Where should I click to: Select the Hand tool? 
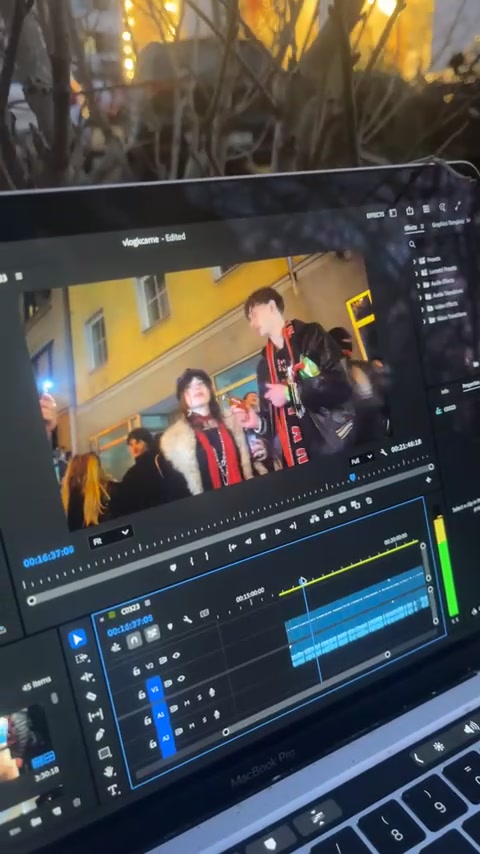(x=109, y=771)
